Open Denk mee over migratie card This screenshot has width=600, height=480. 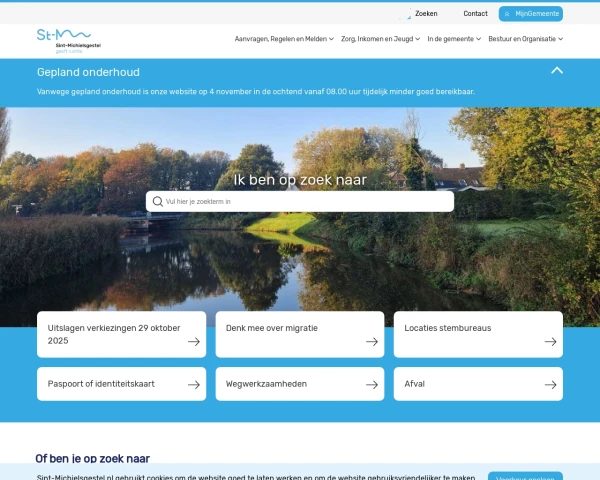coord(300,335)
